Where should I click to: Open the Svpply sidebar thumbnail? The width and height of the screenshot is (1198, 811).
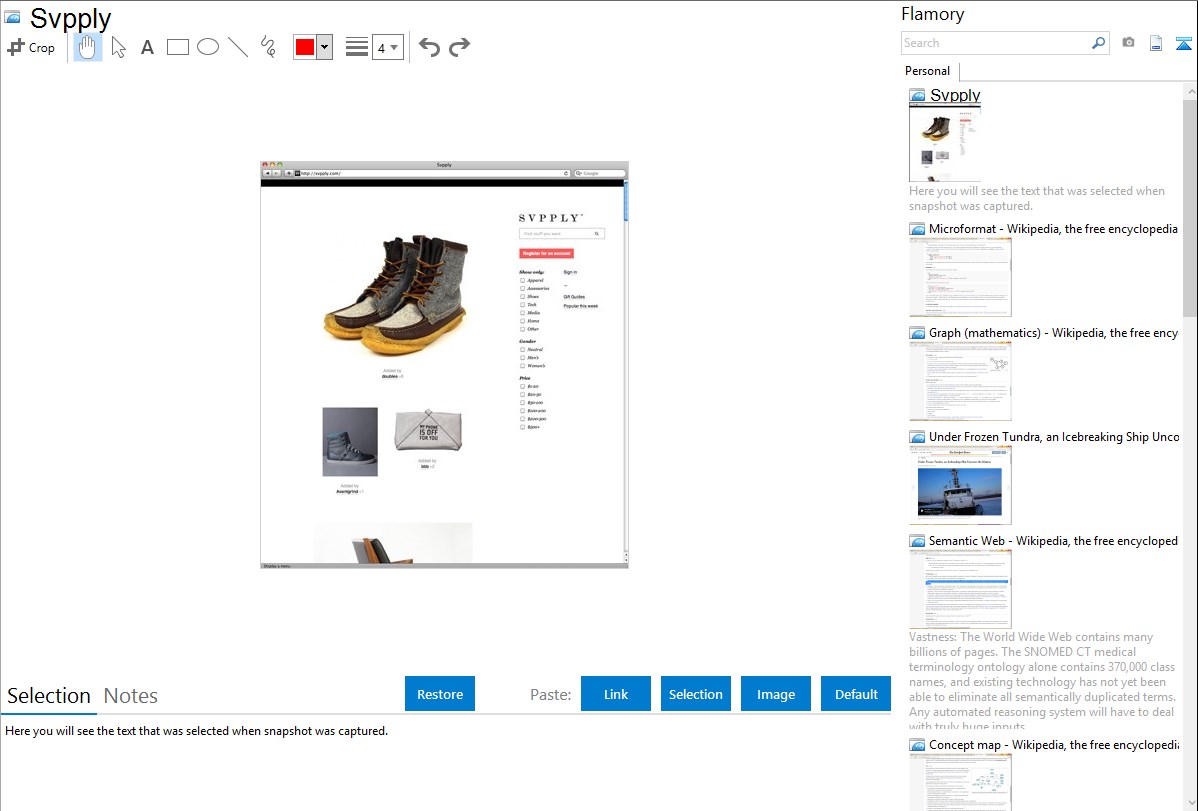(945, 143)
